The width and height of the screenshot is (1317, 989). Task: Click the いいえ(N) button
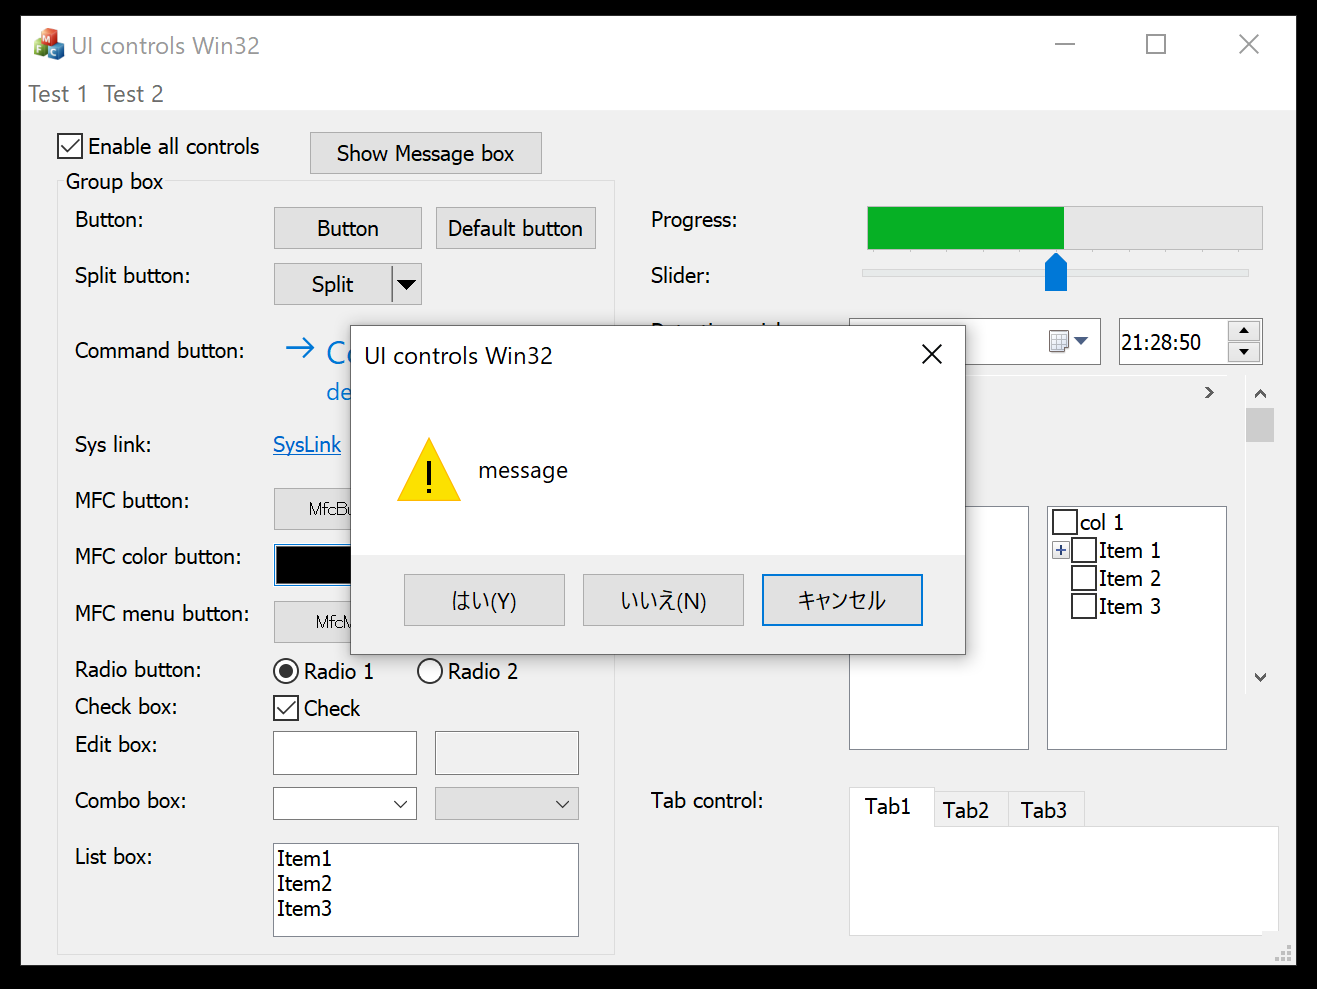(x=663, y=600)
